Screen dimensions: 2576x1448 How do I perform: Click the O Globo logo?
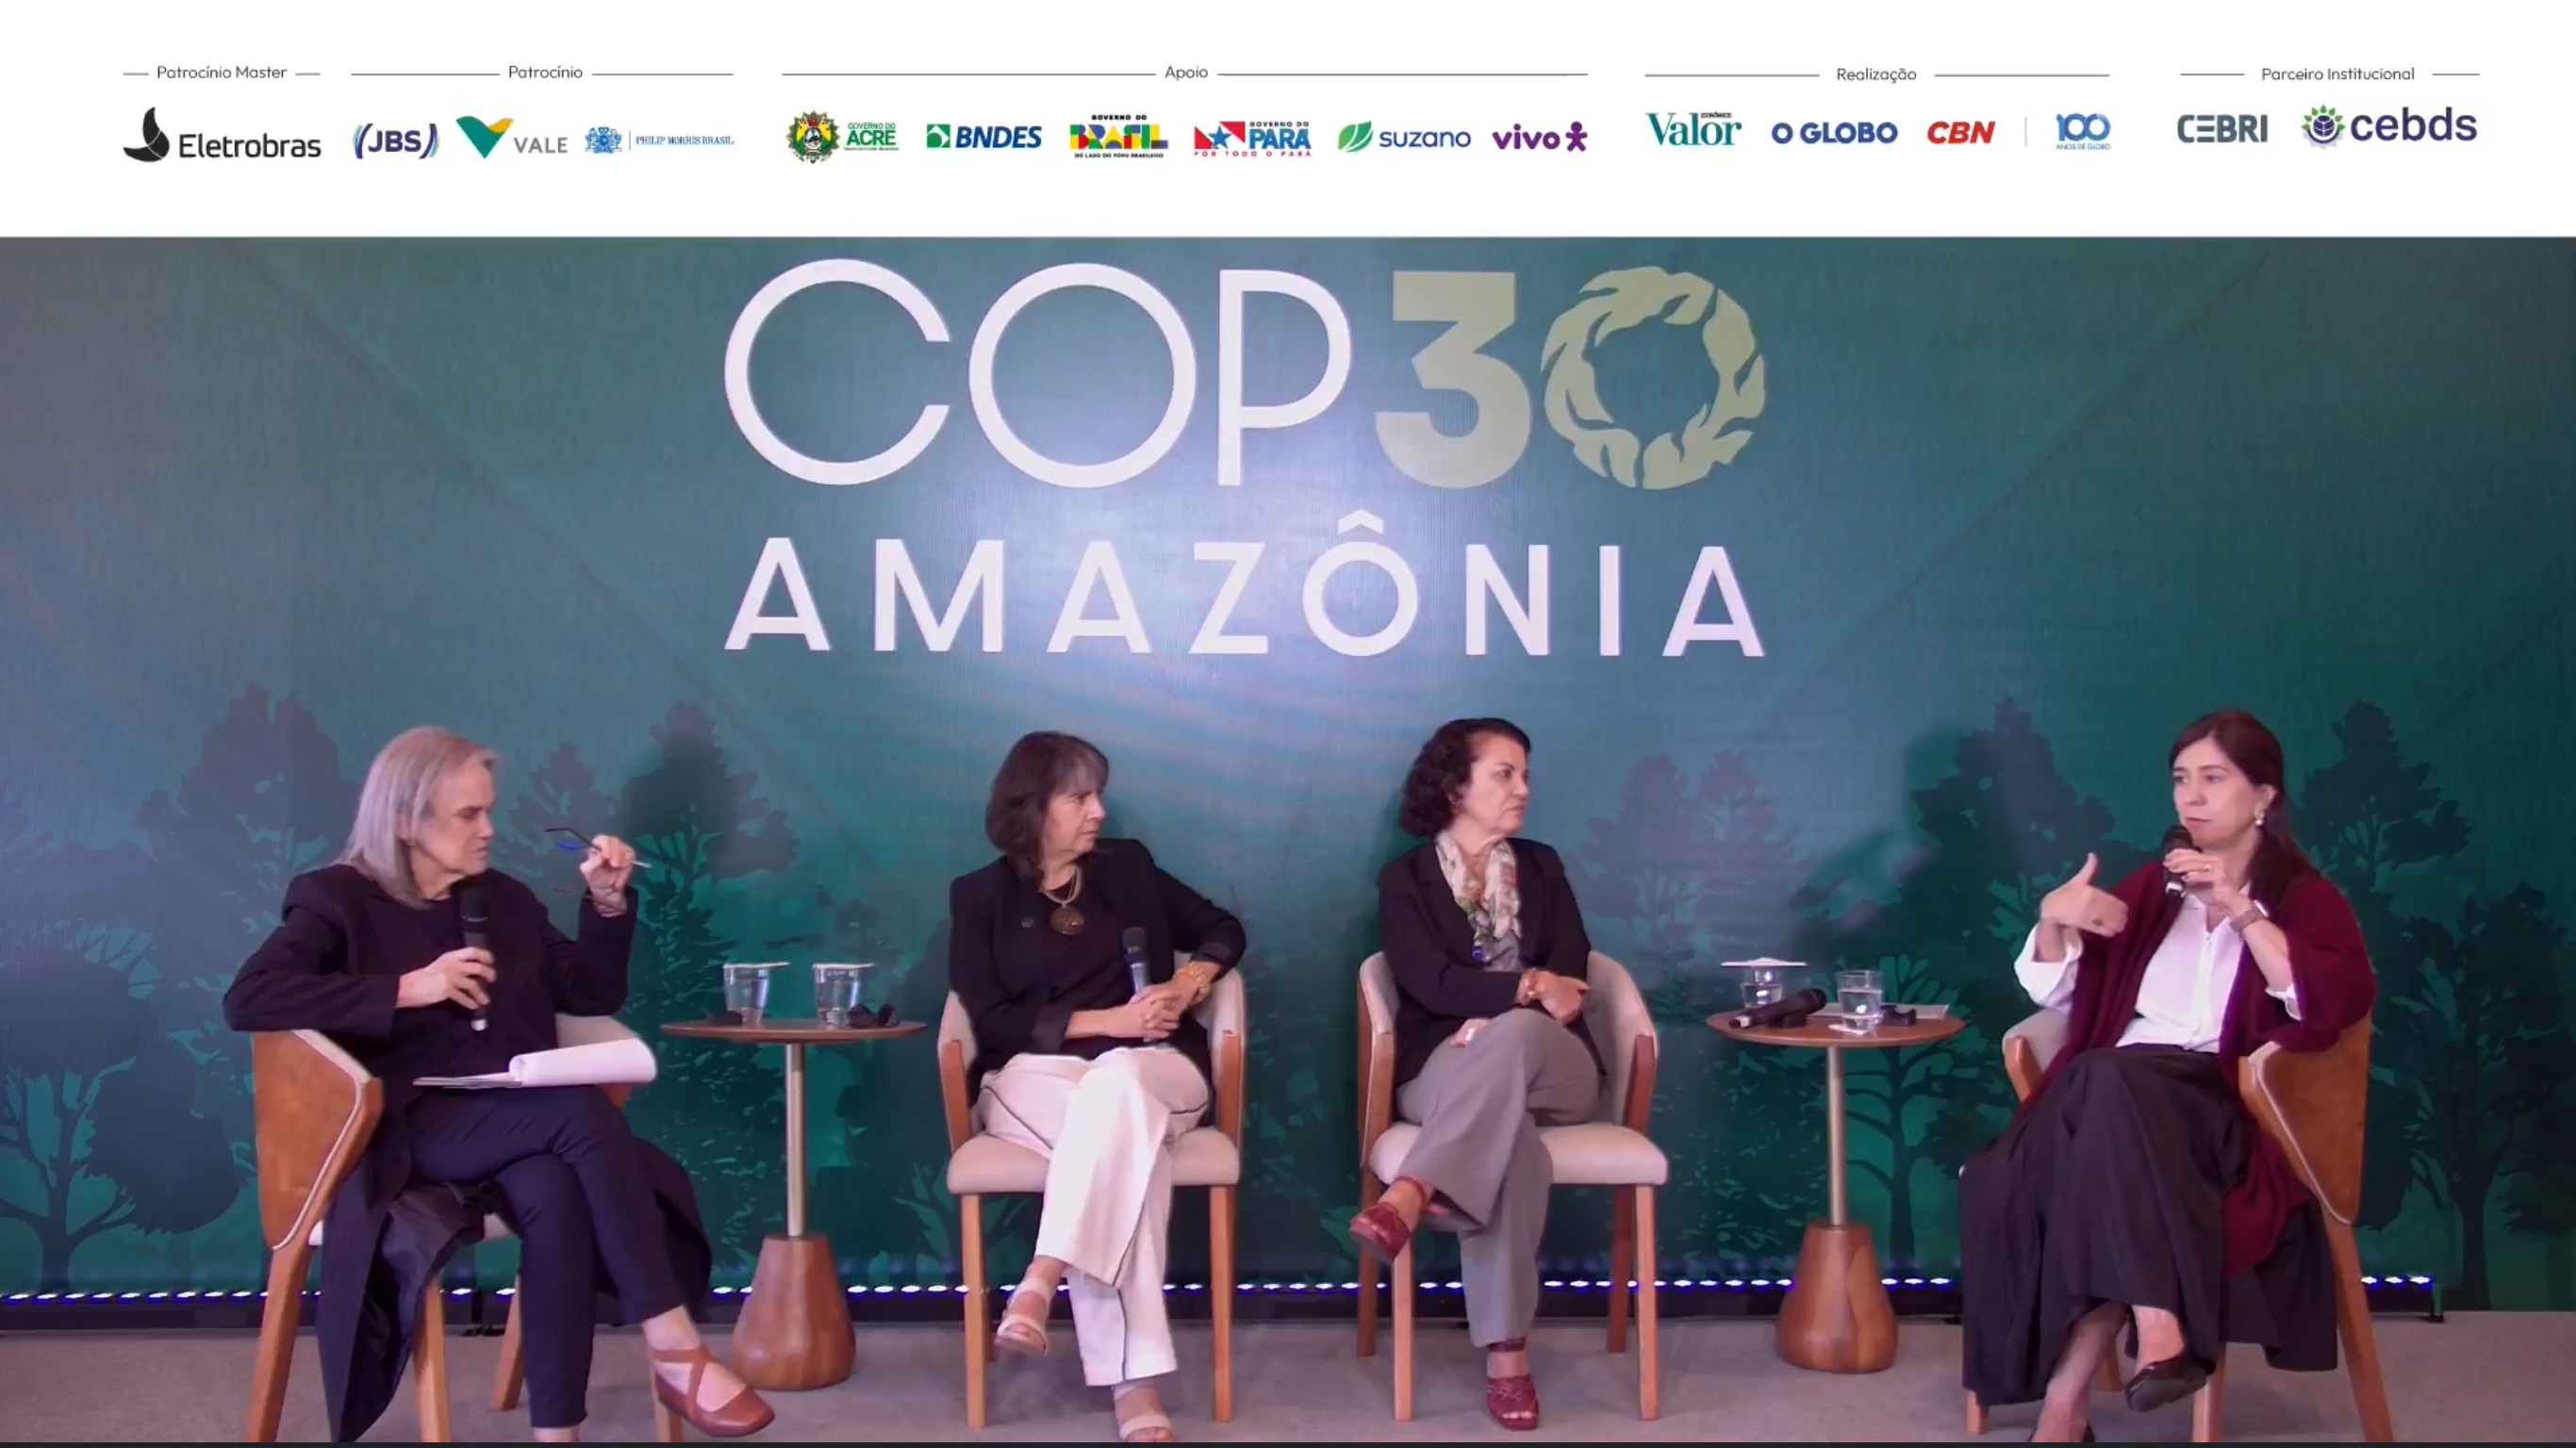[1834, 132]
